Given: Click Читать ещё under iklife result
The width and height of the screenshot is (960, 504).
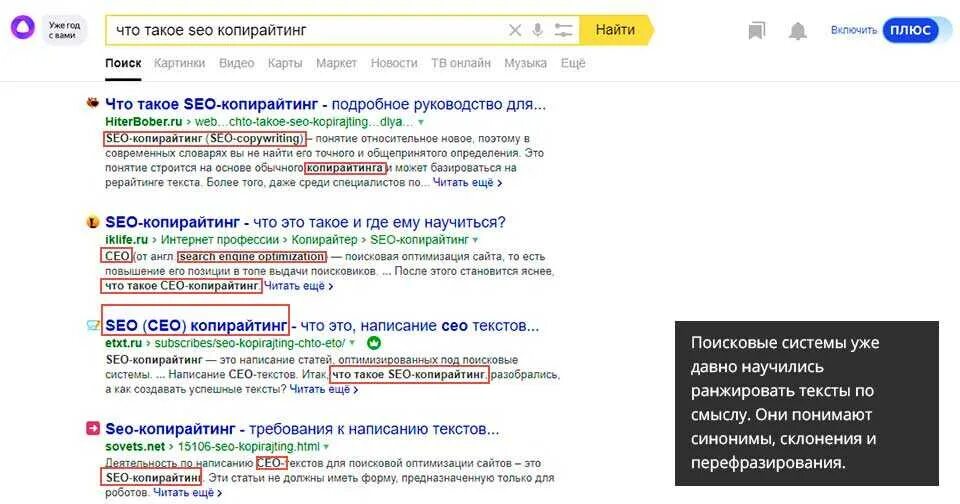Looking at the screenshot, I should coord(298,286).
